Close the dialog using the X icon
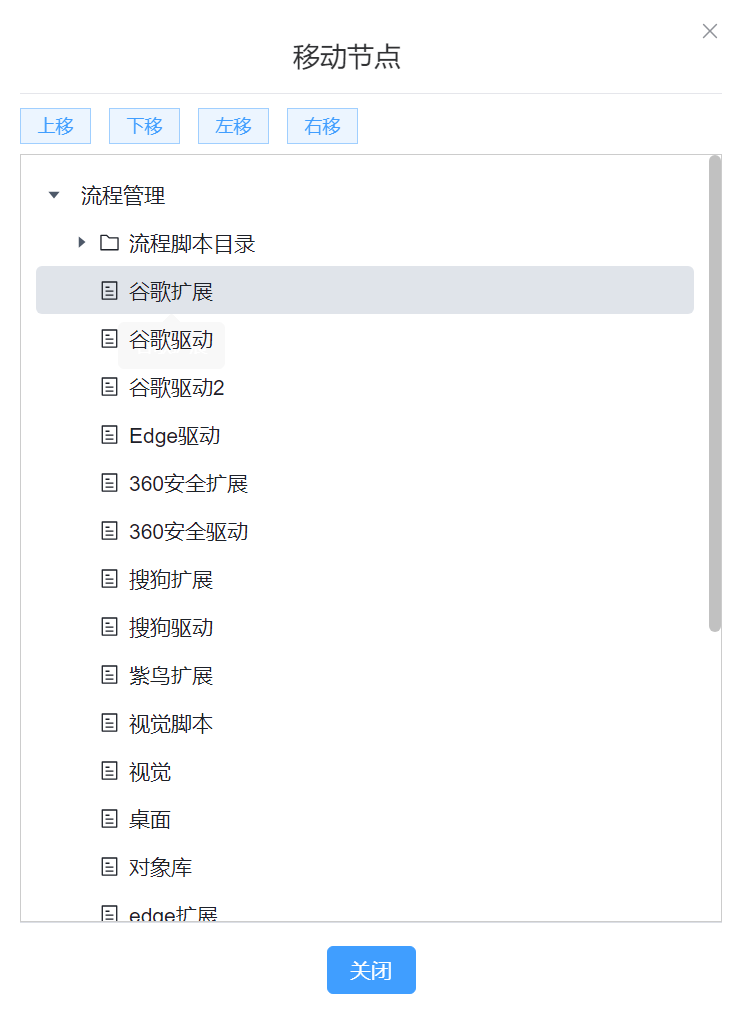 click(x=710, y=31)
